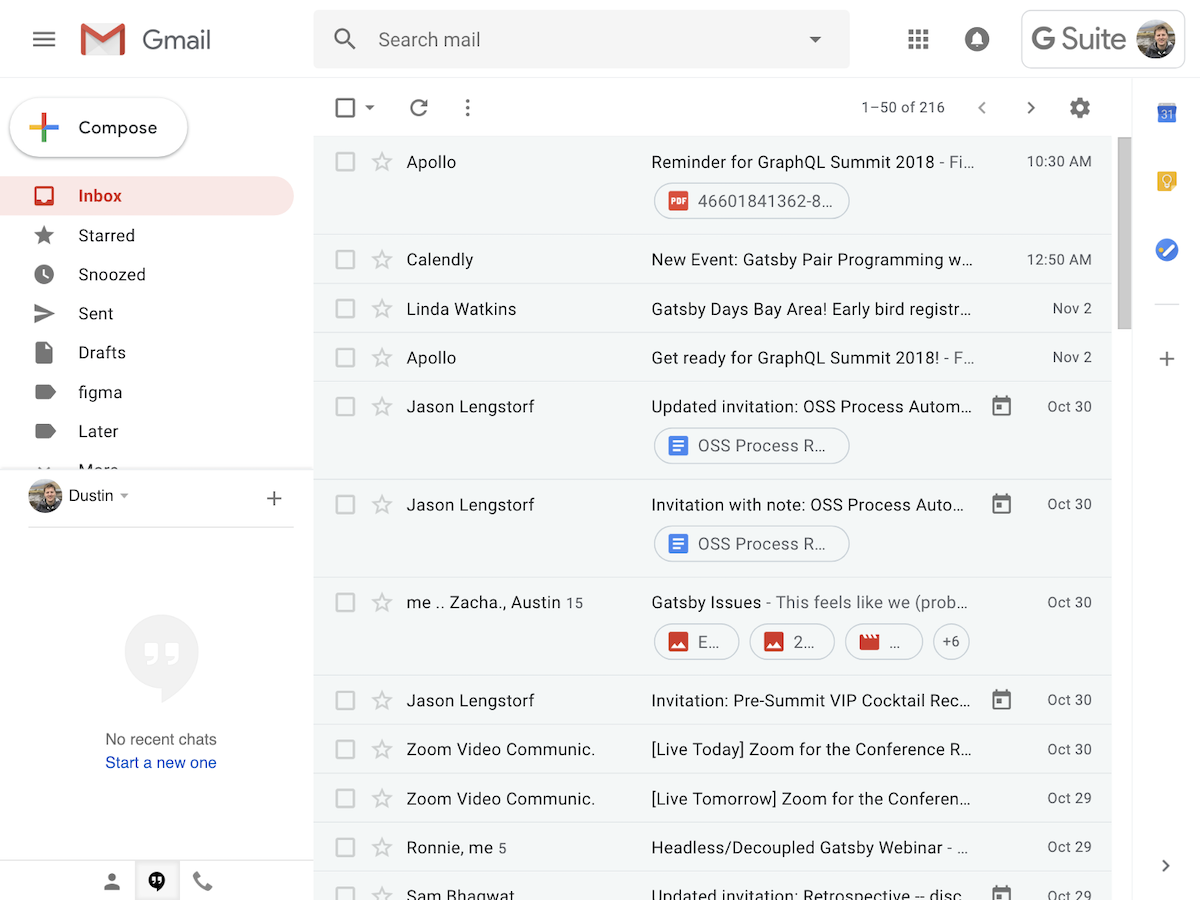The width and height of the screenshot is (1200, 900).
Task: Open Gmail settings gear
Action: [1080, 107]
